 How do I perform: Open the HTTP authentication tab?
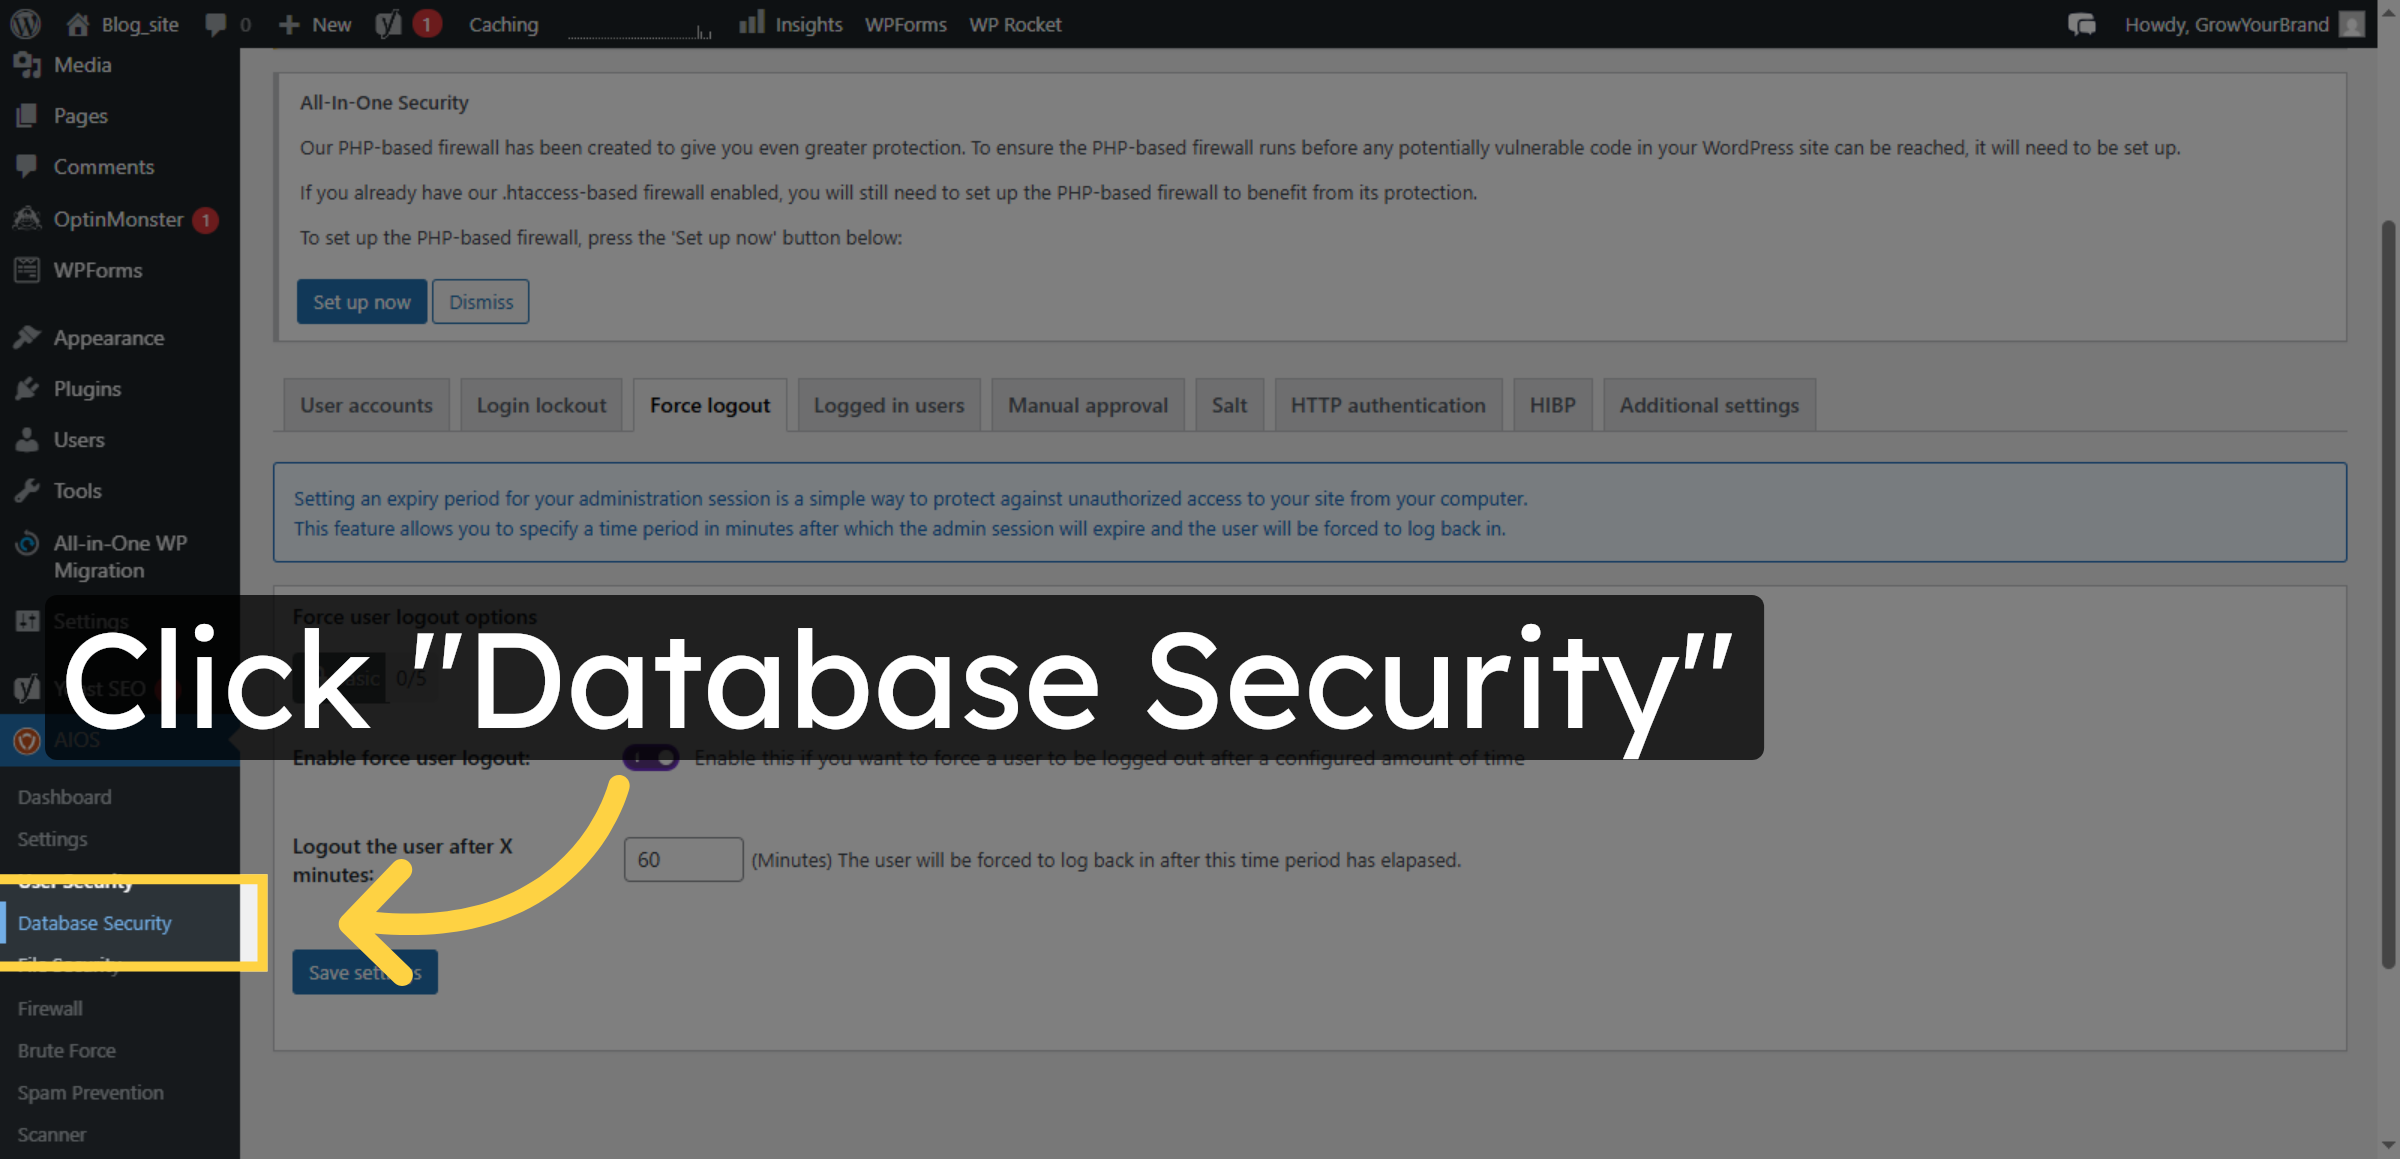pyautogui.click(x=1388, y=405)
